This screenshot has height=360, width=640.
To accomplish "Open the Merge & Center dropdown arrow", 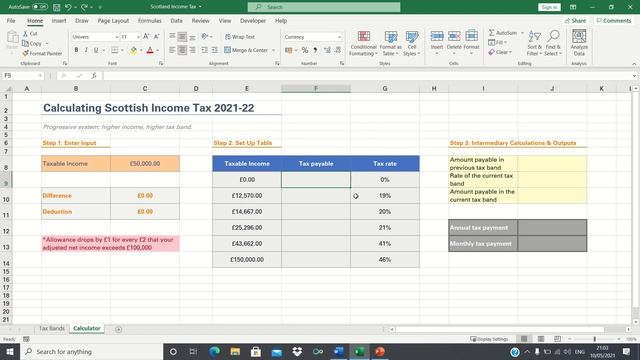I will [x=273, y=50].
